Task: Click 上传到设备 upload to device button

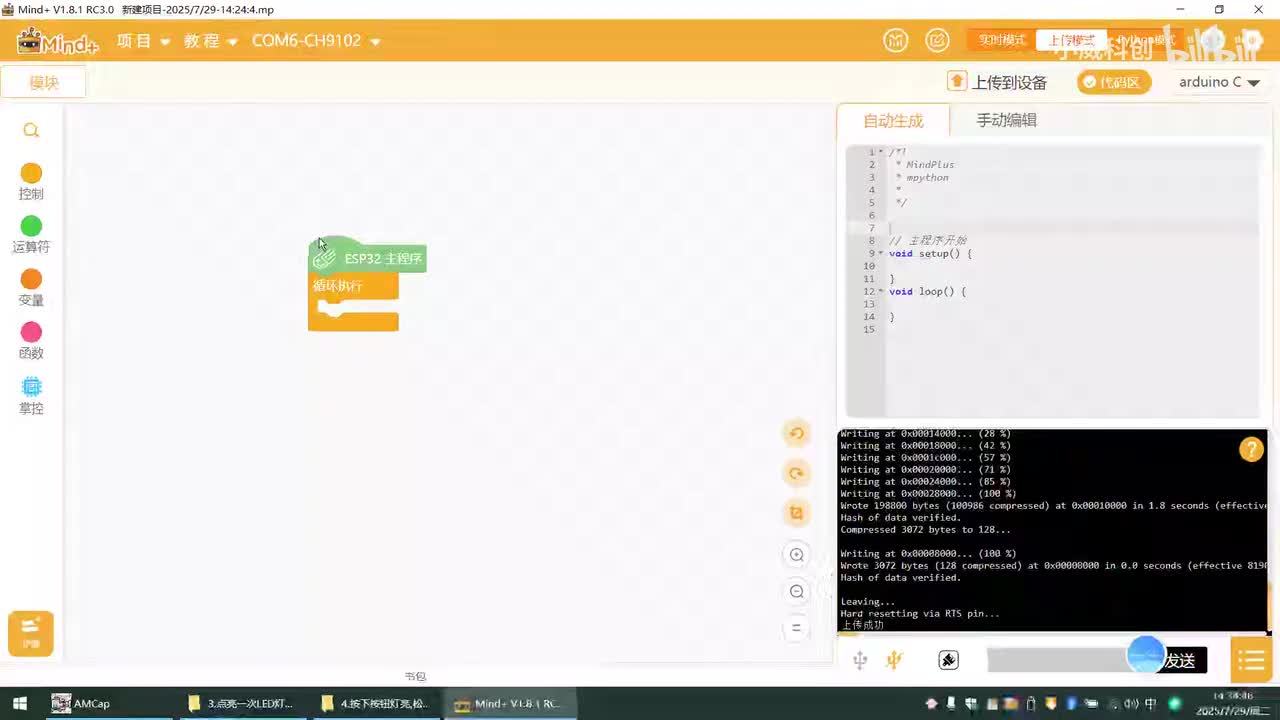Action: click(x=998, y=82)
